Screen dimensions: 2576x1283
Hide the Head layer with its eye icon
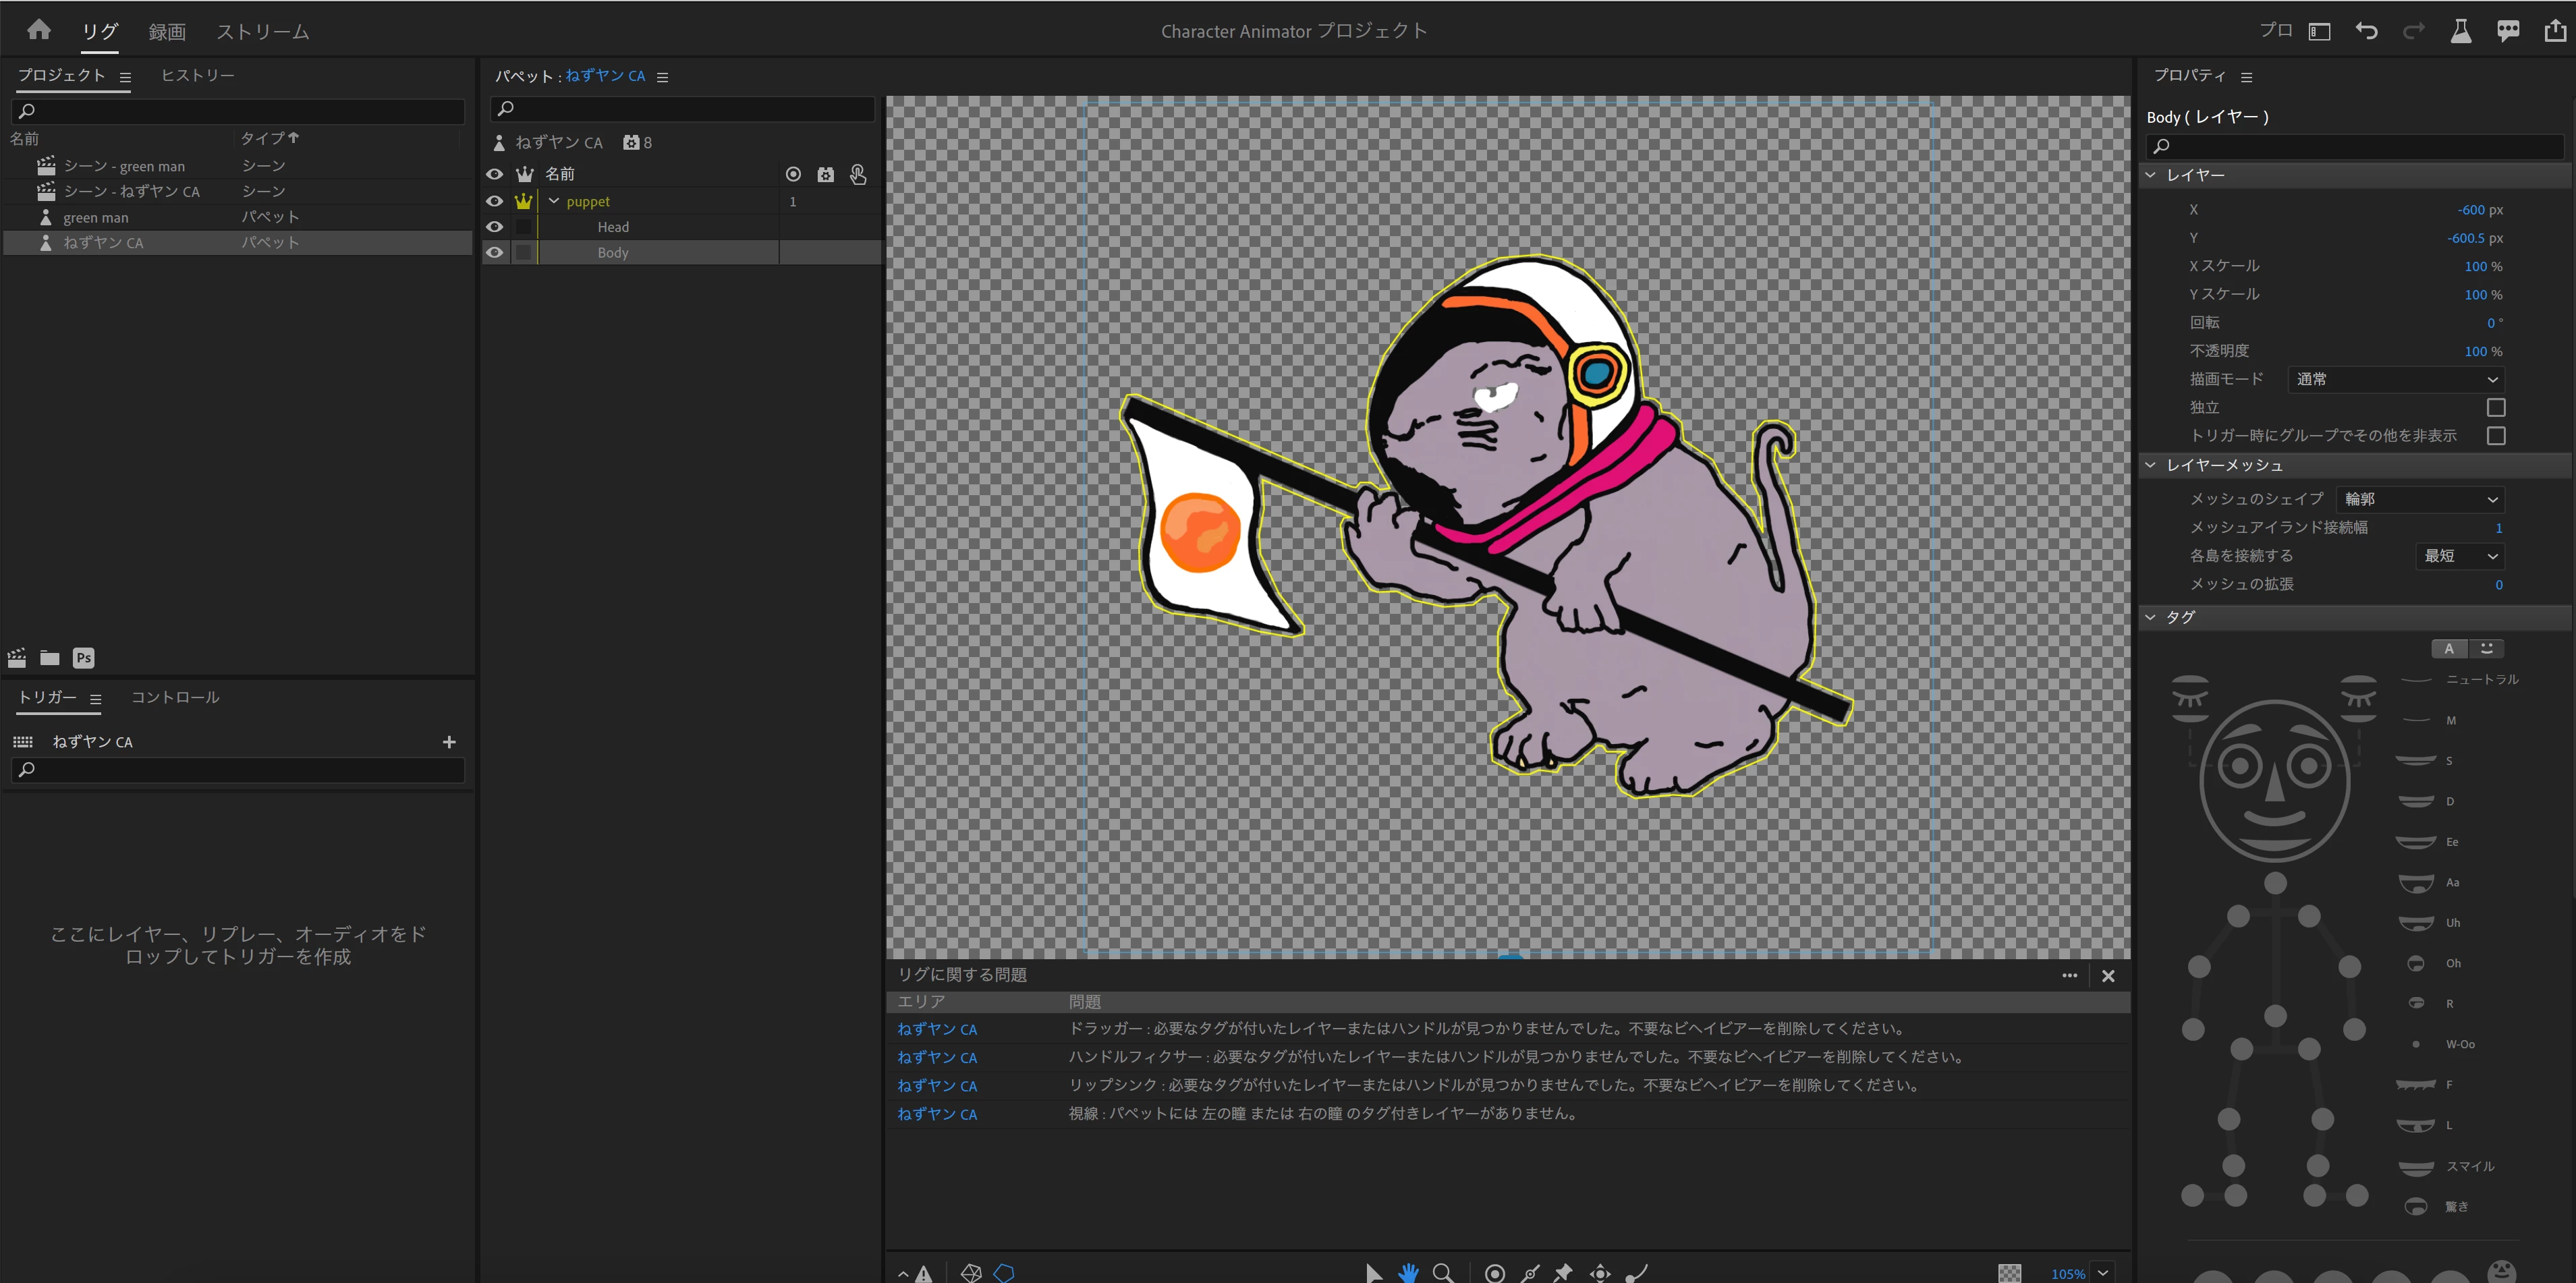click(494, 227)
